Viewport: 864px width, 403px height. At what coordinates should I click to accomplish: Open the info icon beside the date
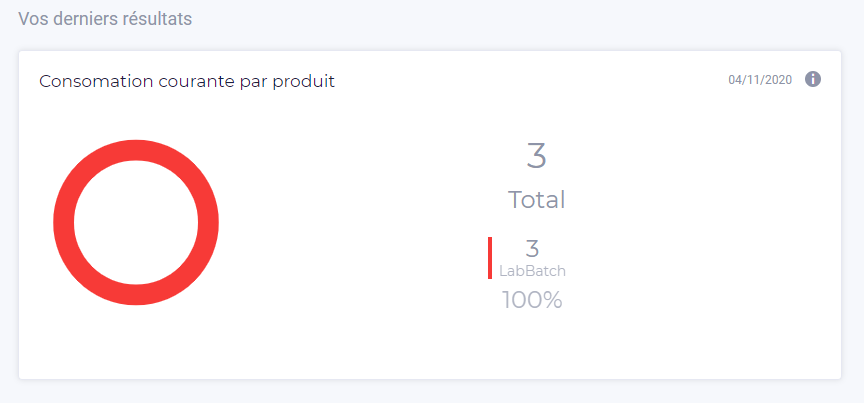[813, 79]
